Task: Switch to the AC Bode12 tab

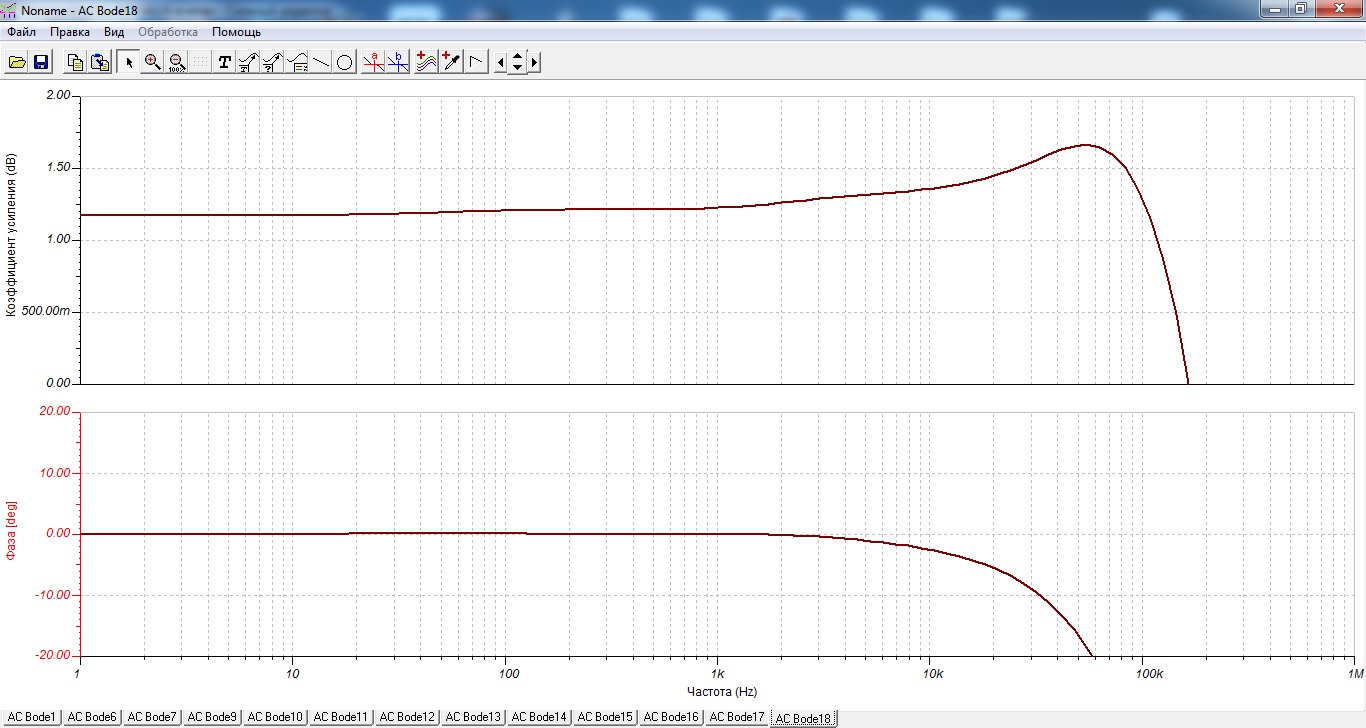Action: (407, 717)
